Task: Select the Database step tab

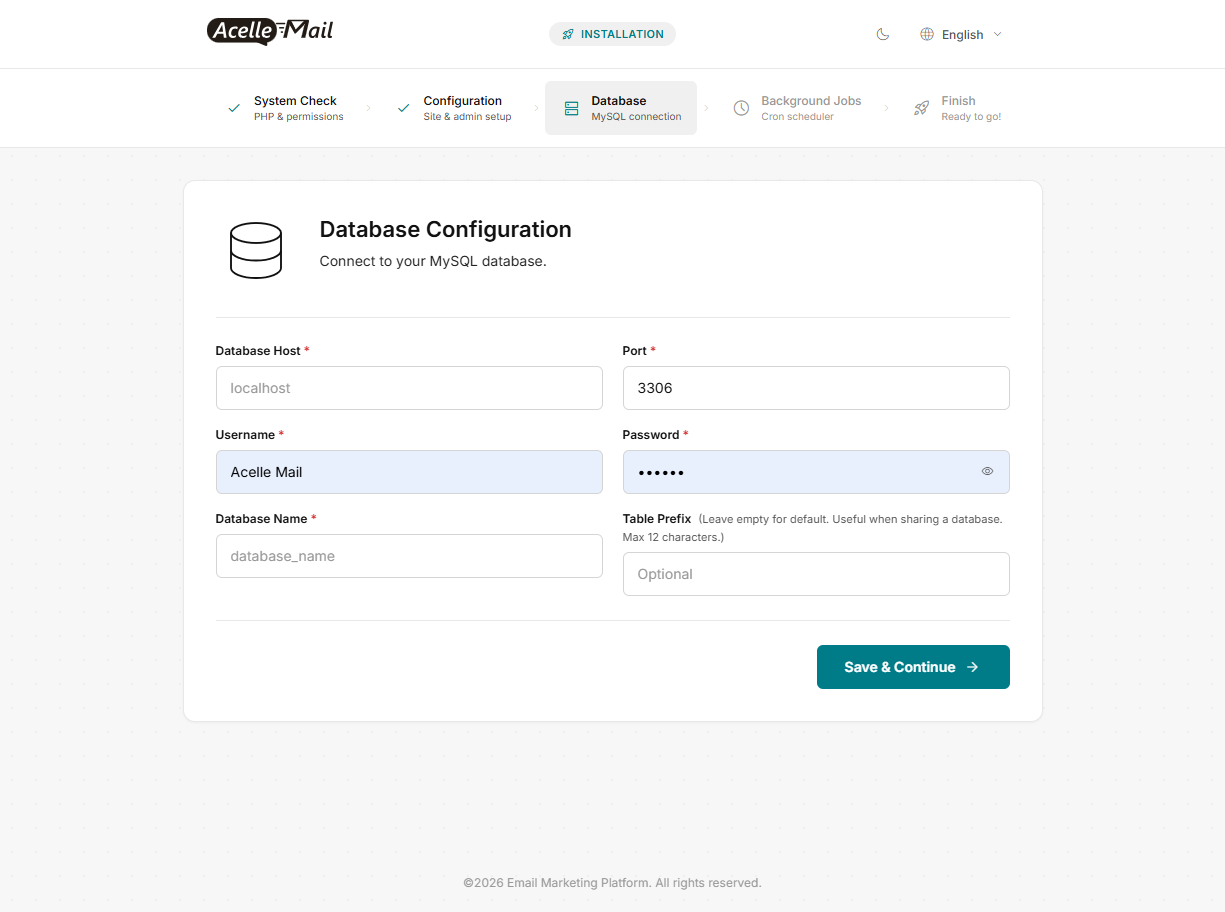Action: (621, 108)
